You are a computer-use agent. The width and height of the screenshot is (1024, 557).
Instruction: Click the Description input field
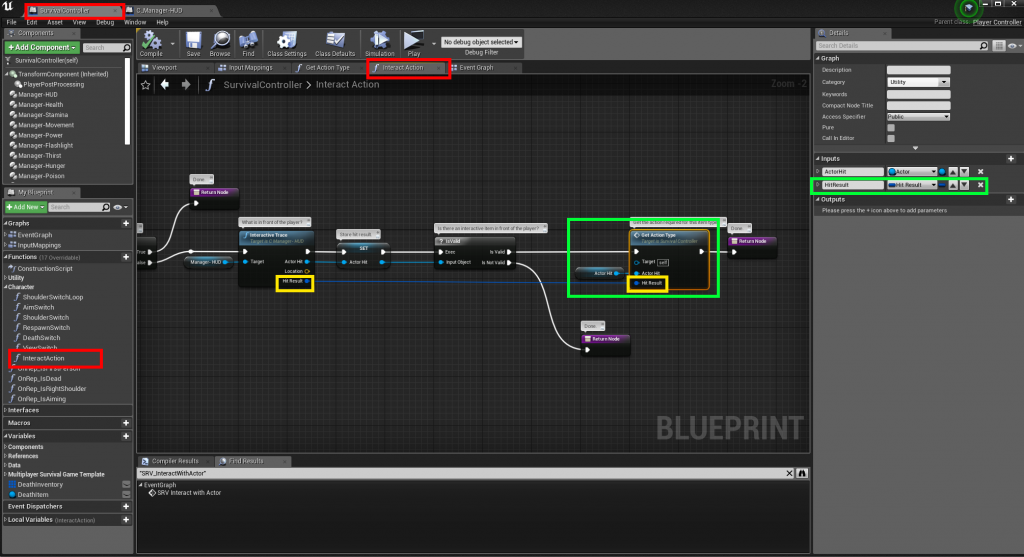918,70
